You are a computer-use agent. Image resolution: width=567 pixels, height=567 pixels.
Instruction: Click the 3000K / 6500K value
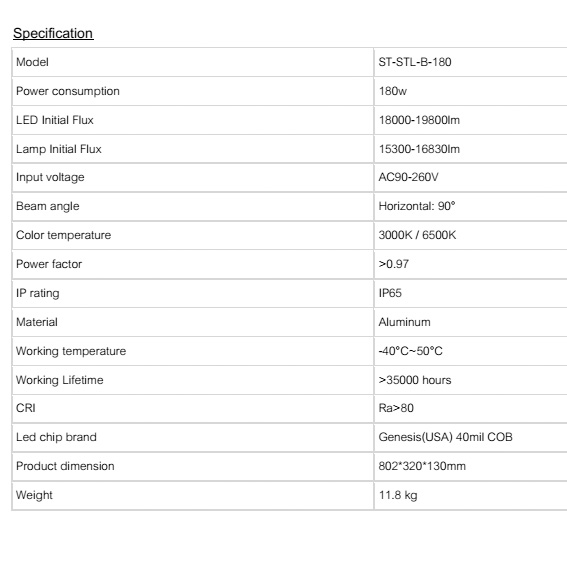coord(417,235)
